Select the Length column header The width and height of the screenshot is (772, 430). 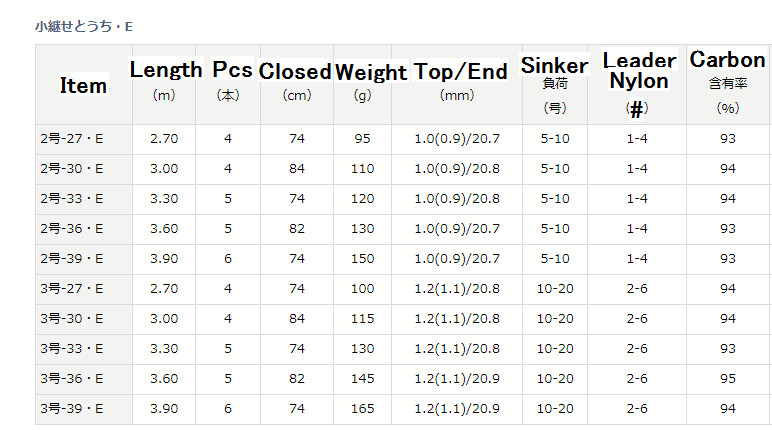pos(164,85)
